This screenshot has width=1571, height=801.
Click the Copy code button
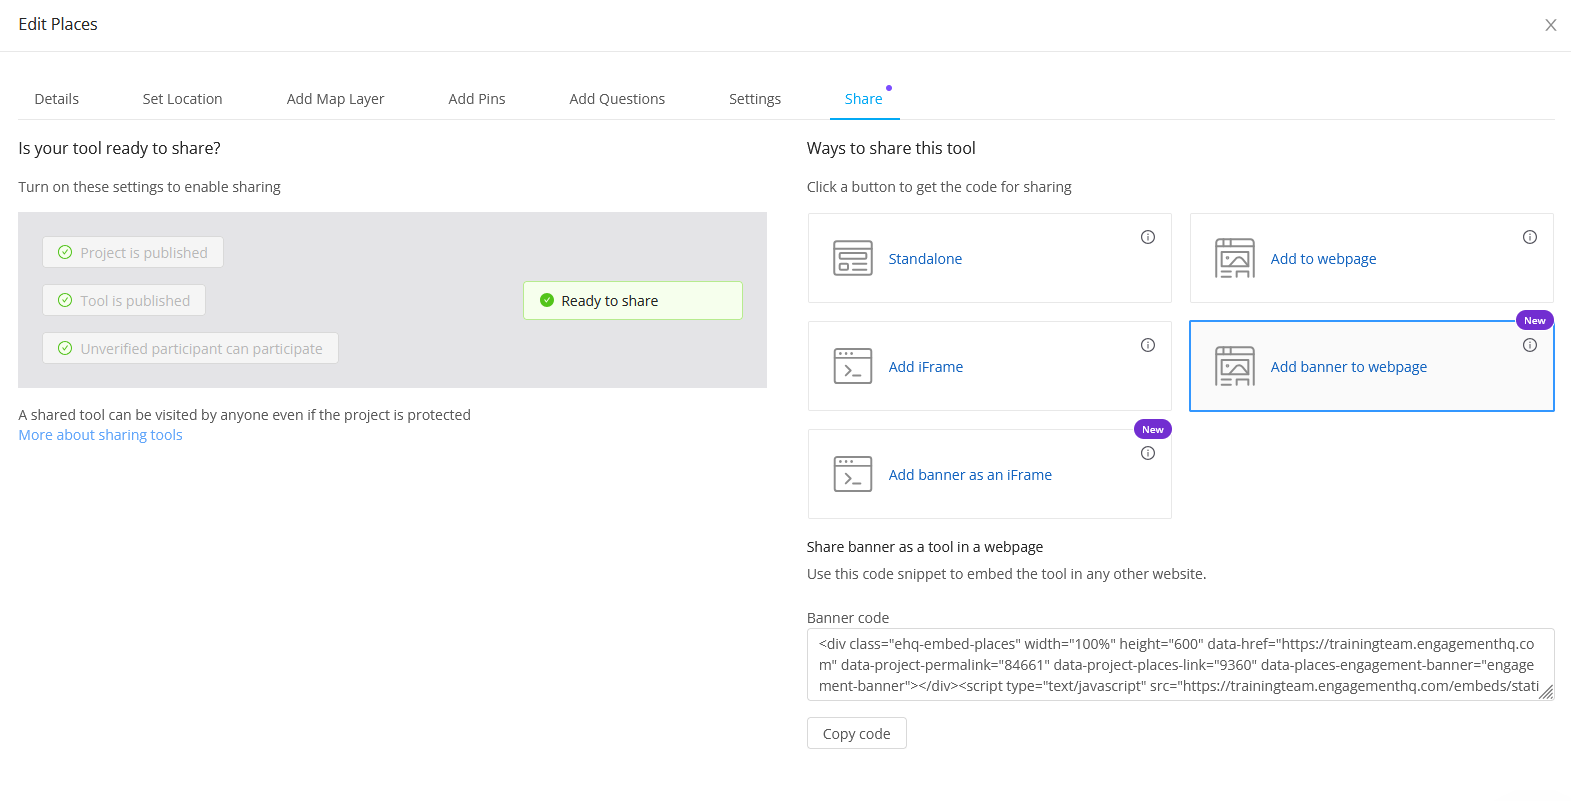(x=857, y=733)
